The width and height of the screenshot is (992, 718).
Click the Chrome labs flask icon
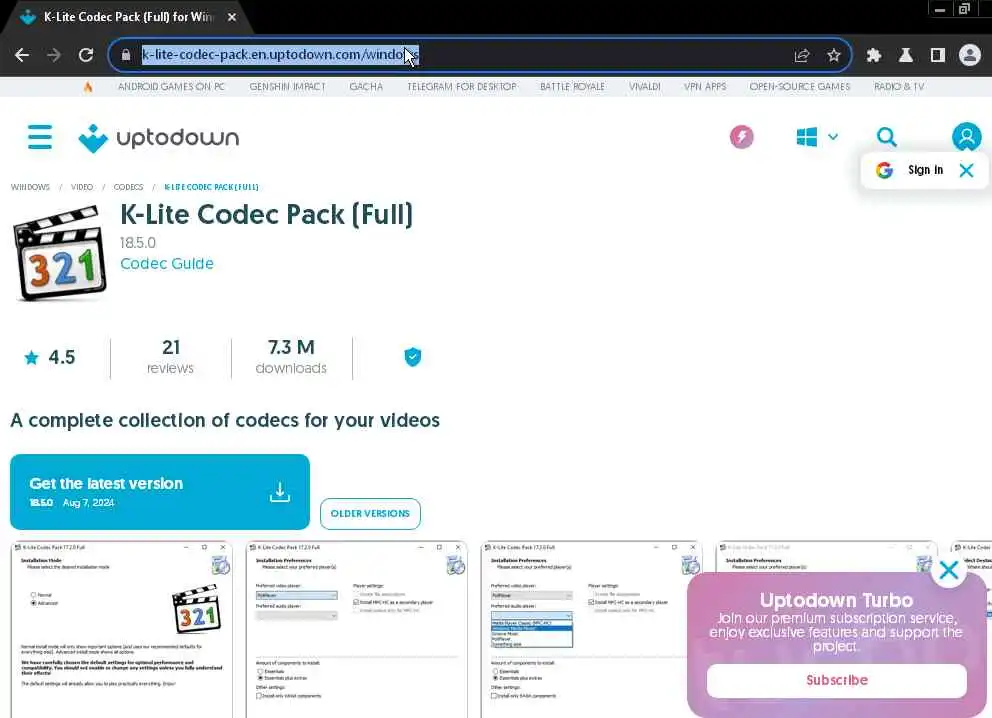pos(906,55)
